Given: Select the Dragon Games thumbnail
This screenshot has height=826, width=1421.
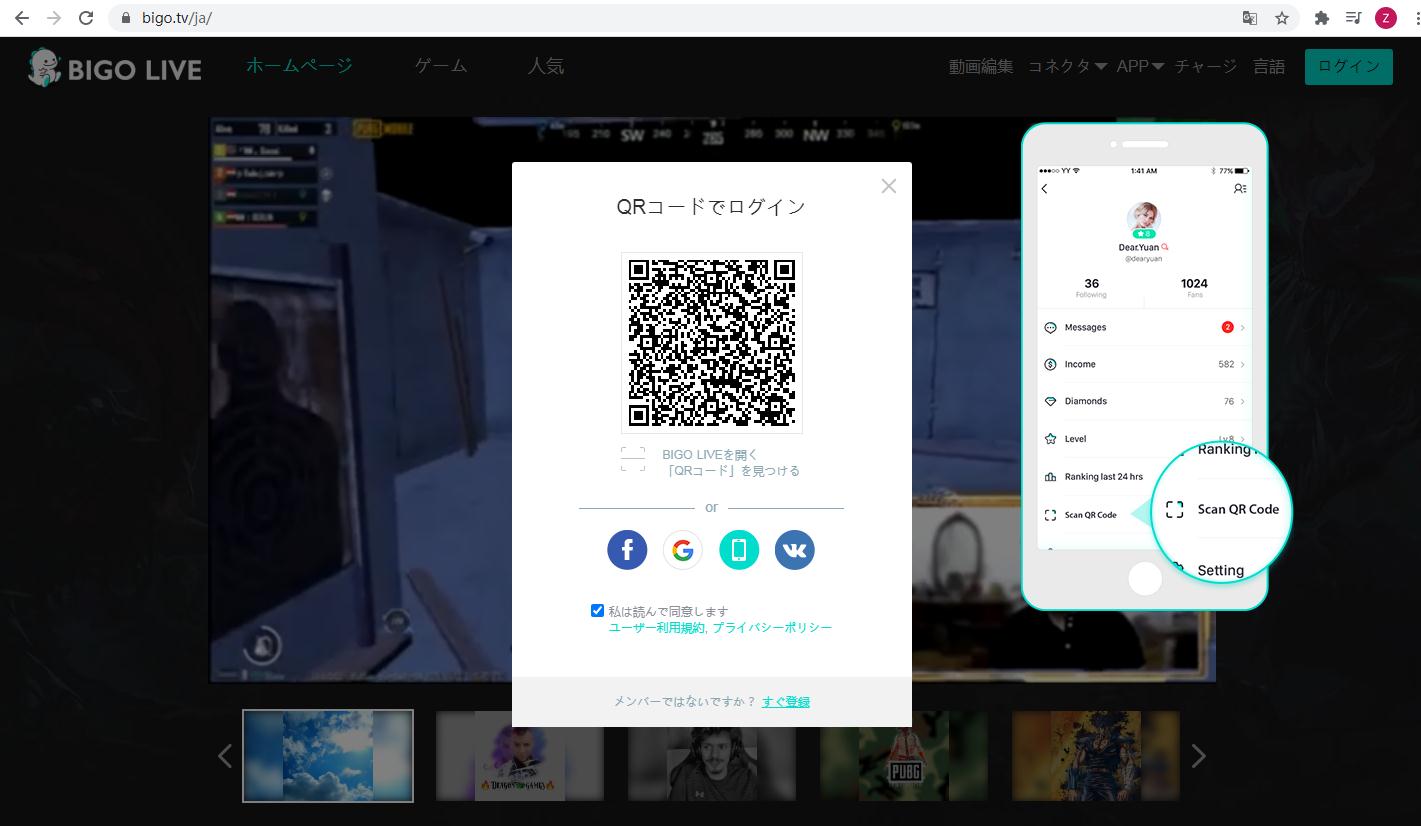Looking at the screenshot, I should pyautogui.click(x=520, y=756).
